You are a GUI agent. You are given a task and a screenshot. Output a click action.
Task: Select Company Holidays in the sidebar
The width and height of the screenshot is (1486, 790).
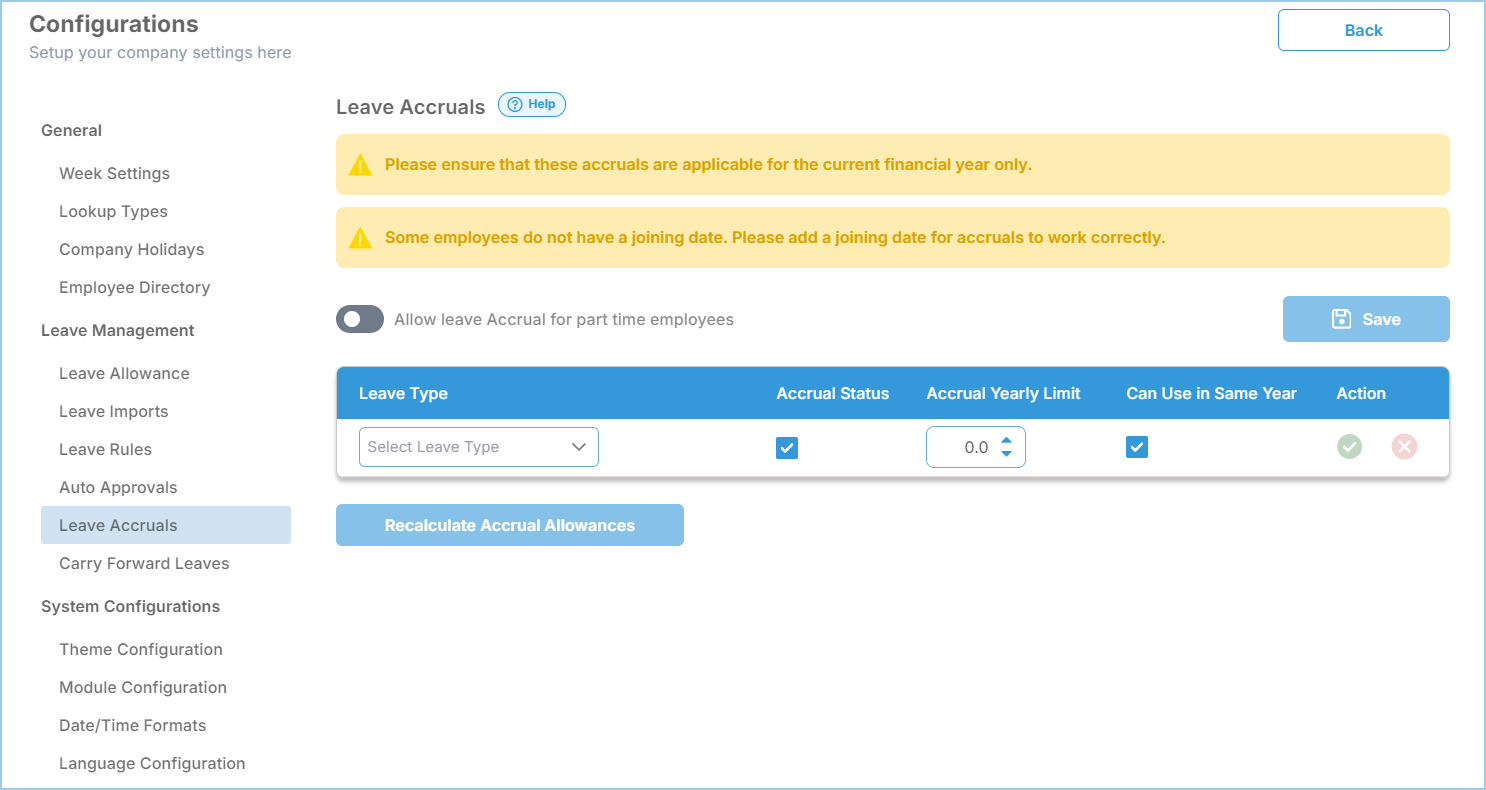click(x=131, y=249)
